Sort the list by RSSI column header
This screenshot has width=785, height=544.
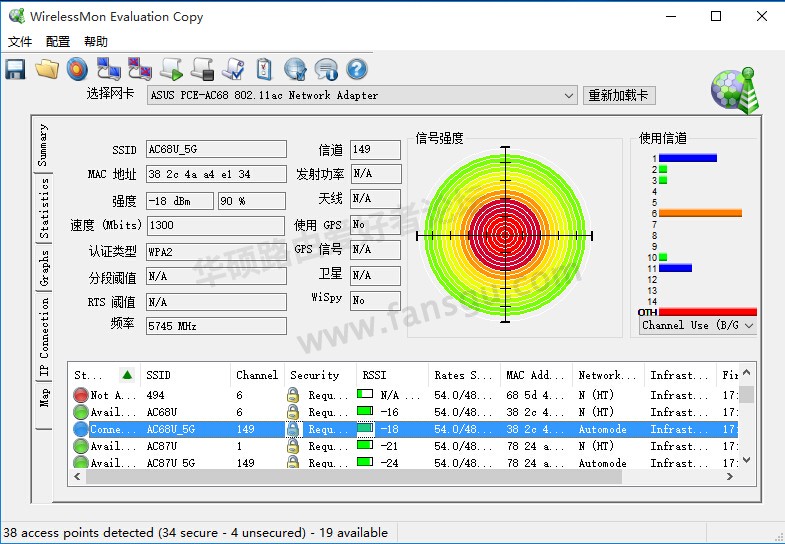click(x=392, y=375)
